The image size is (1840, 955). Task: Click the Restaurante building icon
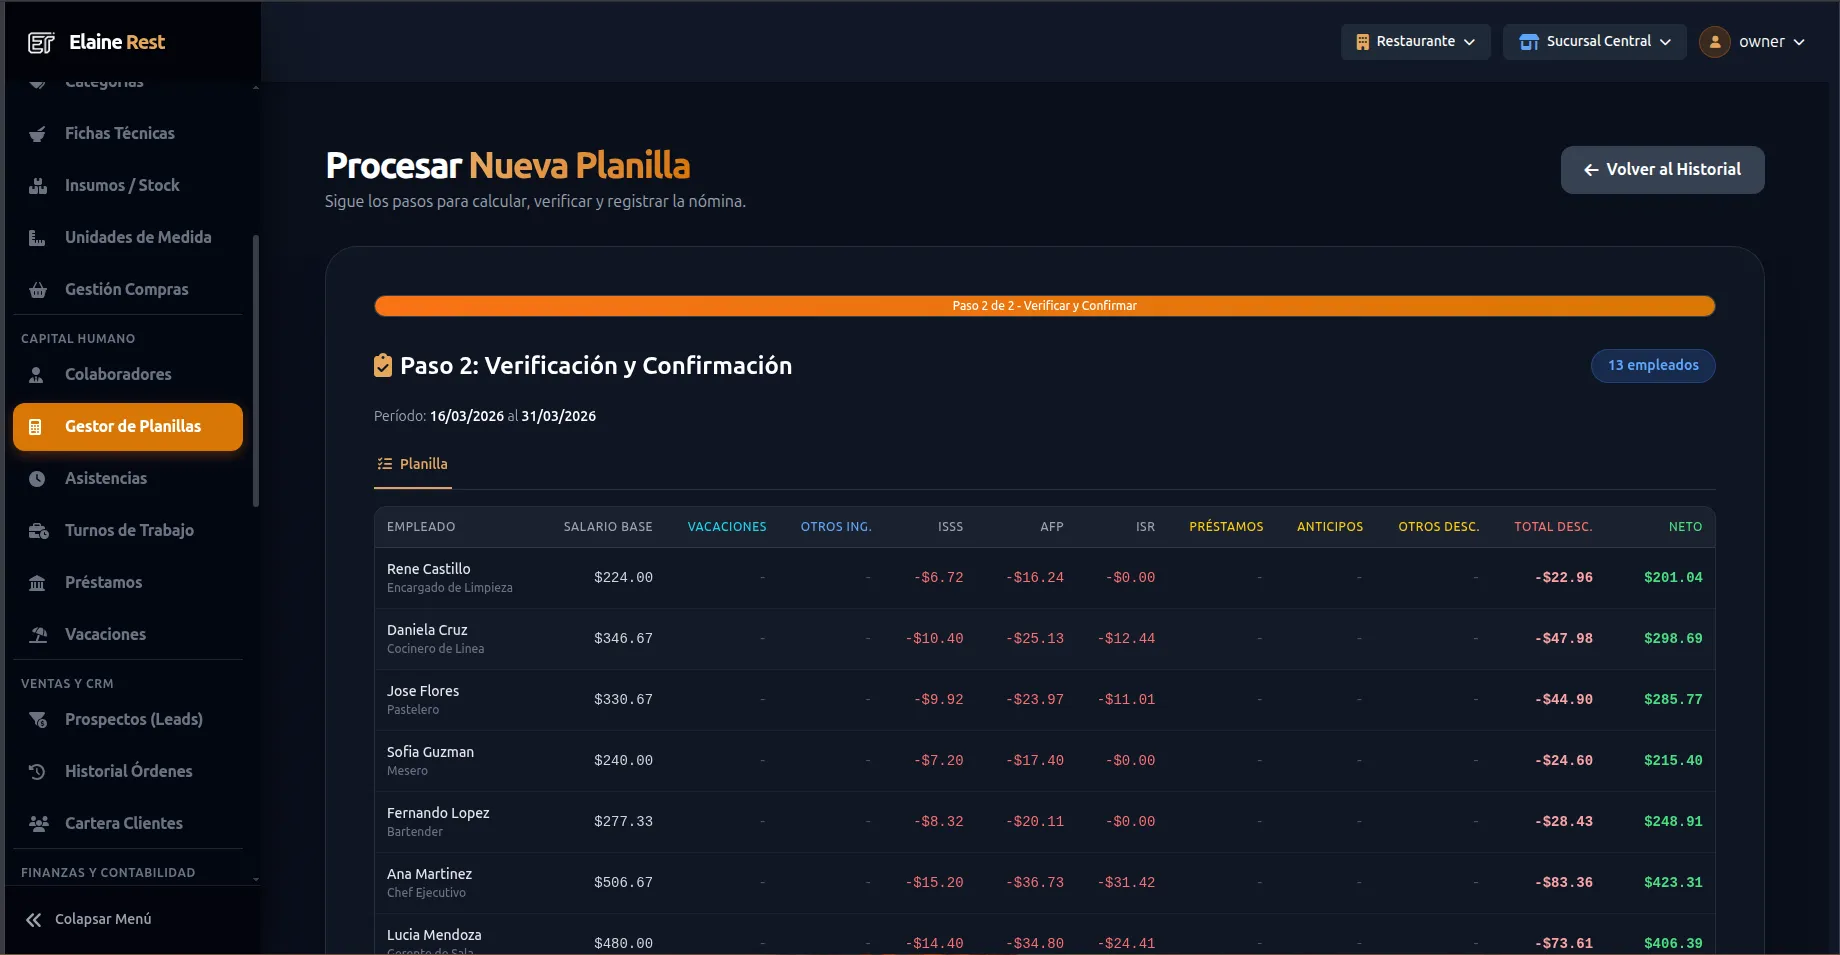1362,42
